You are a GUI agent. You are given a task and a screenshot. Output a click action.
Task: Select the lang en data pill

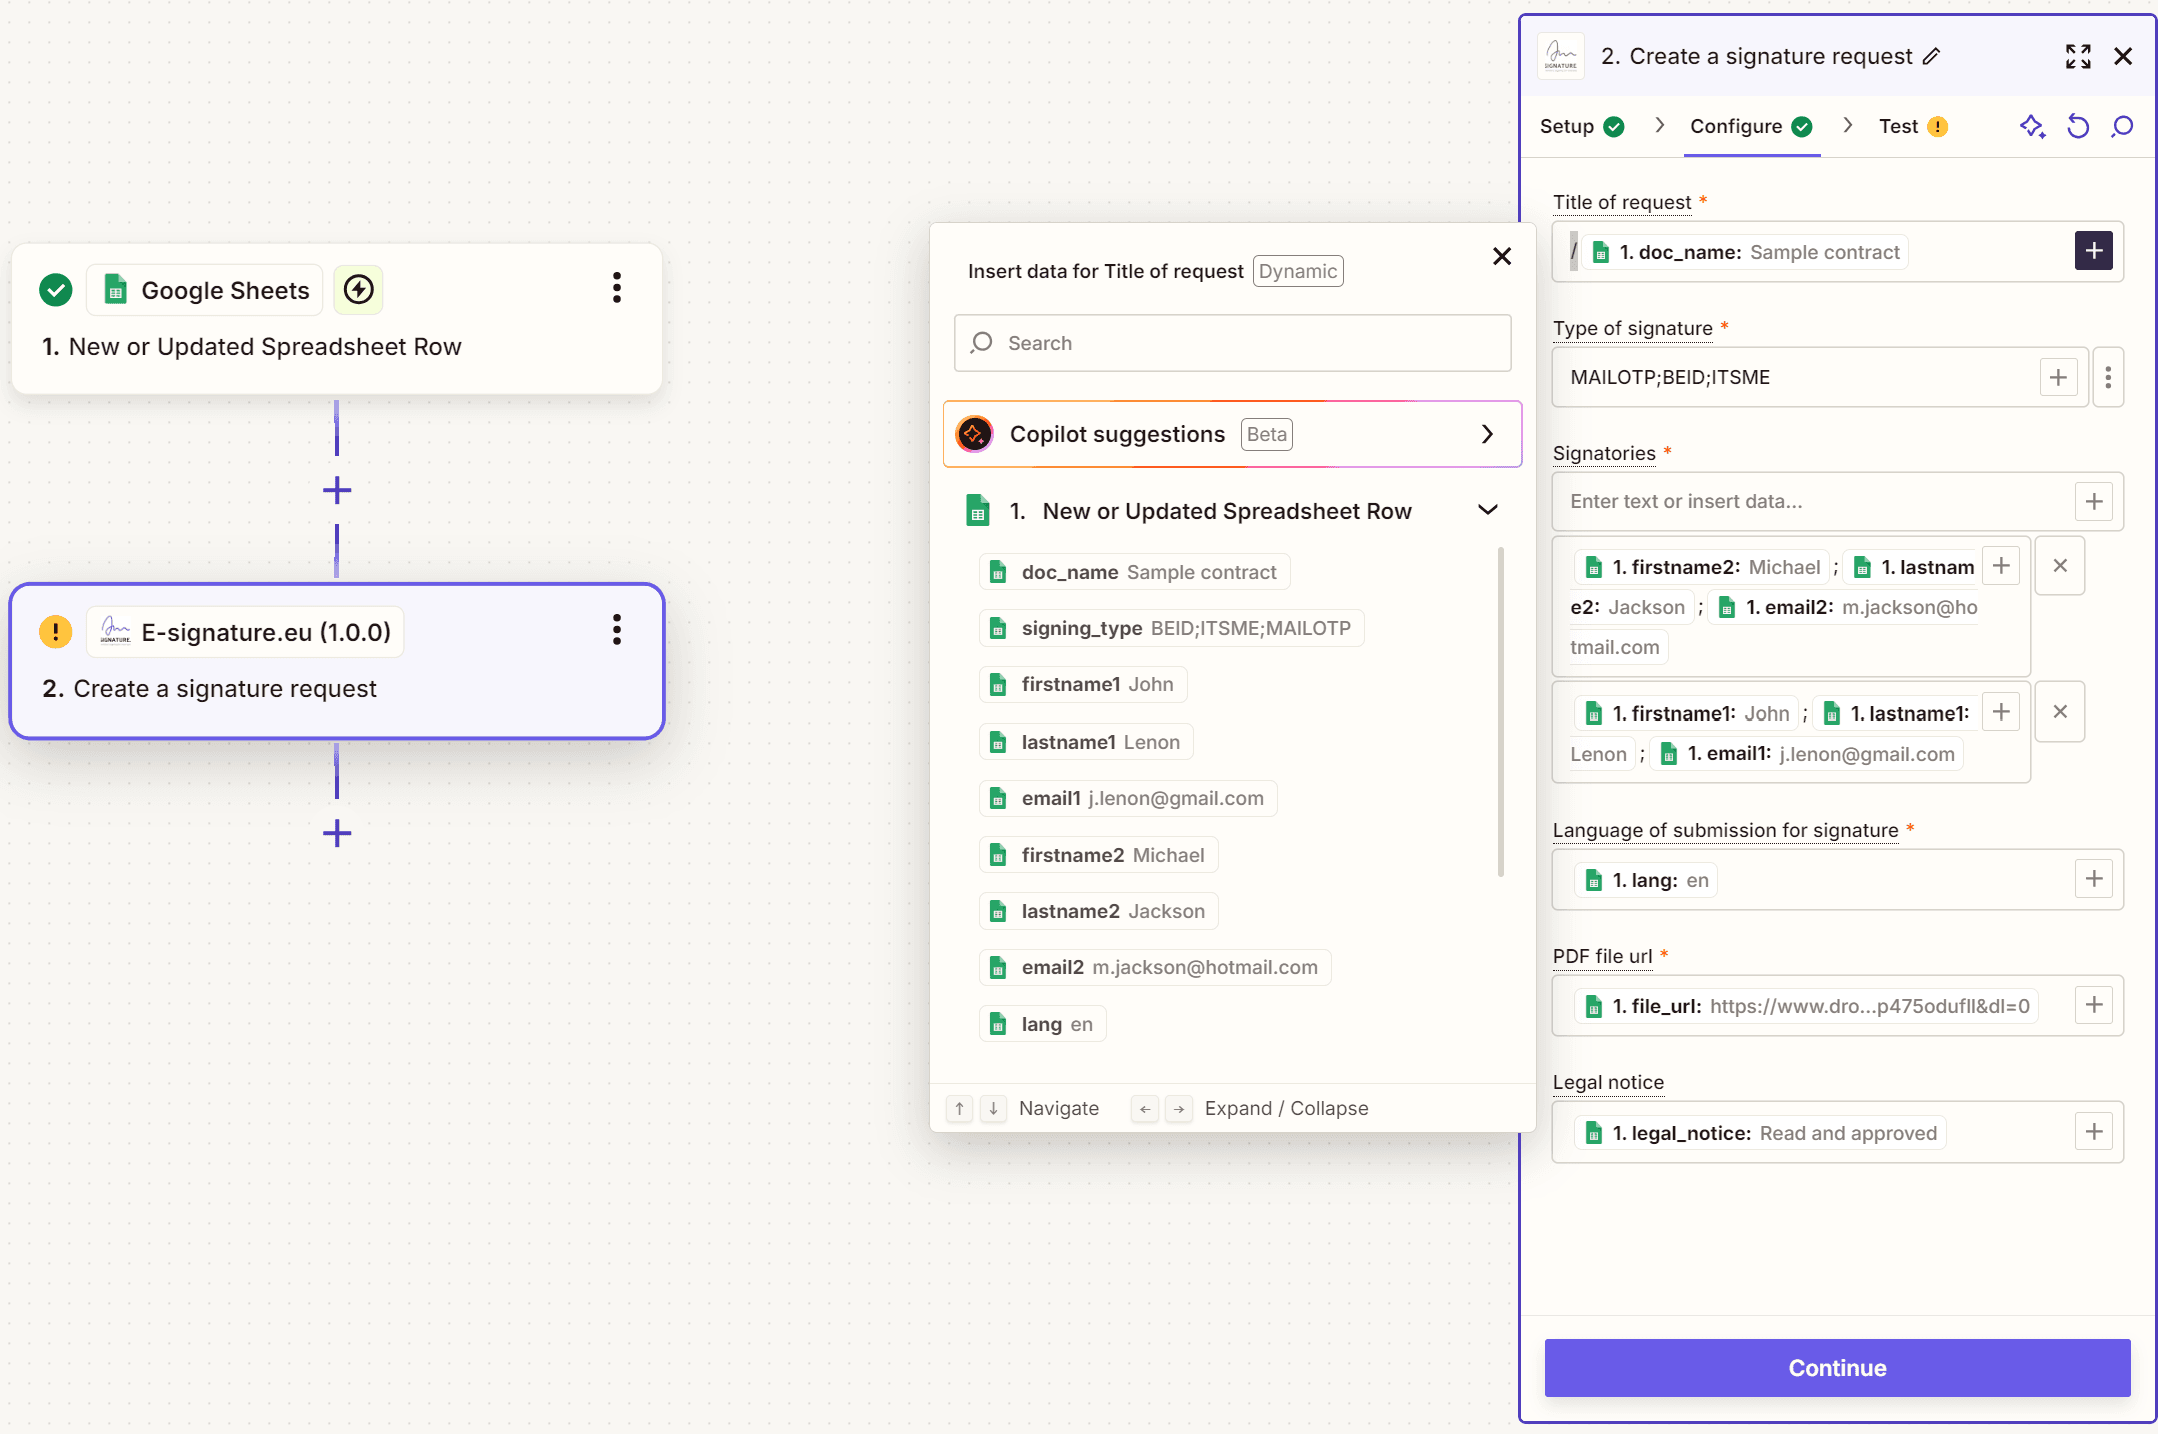click(1042, 1024)
